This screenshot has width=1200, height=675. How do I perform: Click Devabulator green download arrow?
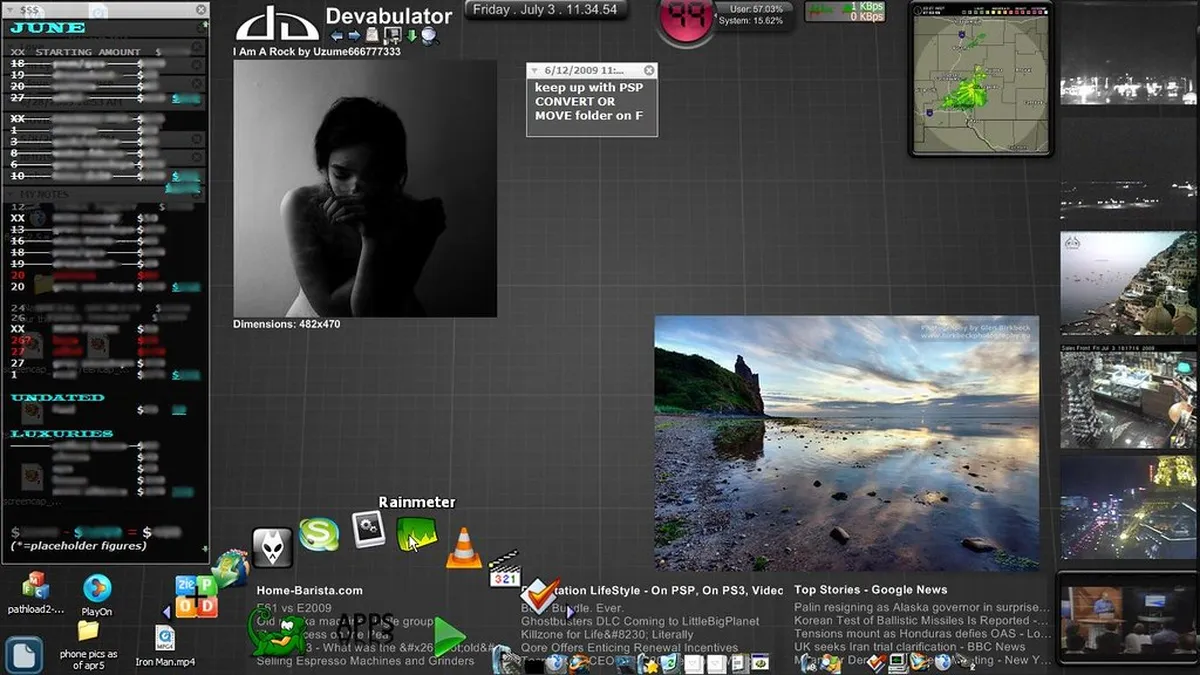(411, 36)
